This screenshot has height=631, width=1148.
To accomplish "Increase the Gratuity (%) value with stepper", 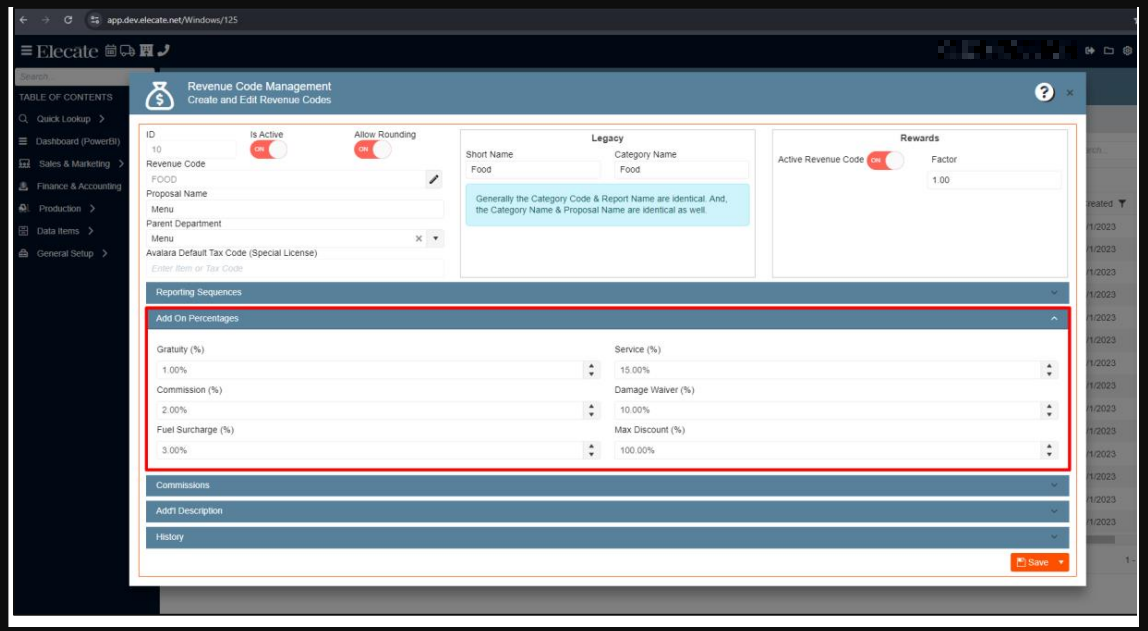I will click(591, 366).
